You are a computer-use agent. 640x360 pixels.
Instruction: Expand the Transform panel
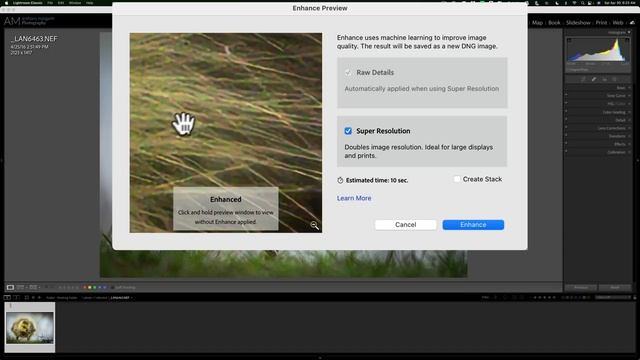[617, 136]
